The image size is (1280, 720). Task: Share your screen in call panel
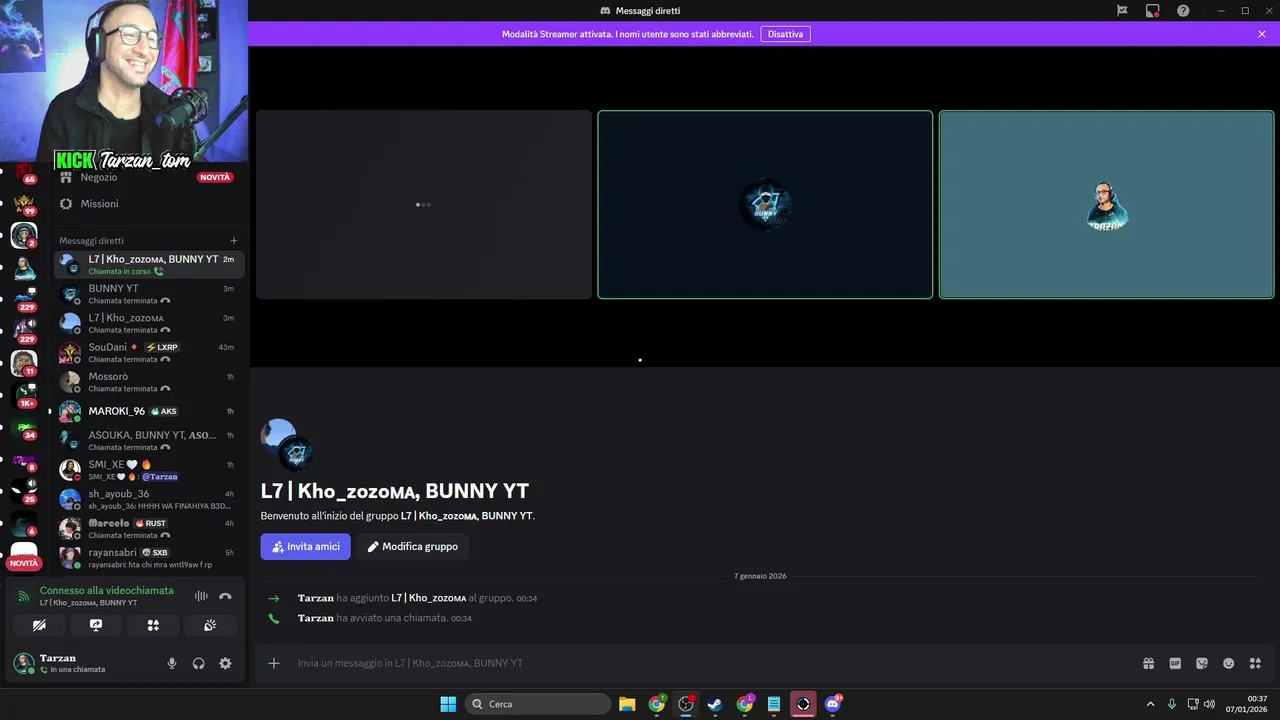click(96, 625)
